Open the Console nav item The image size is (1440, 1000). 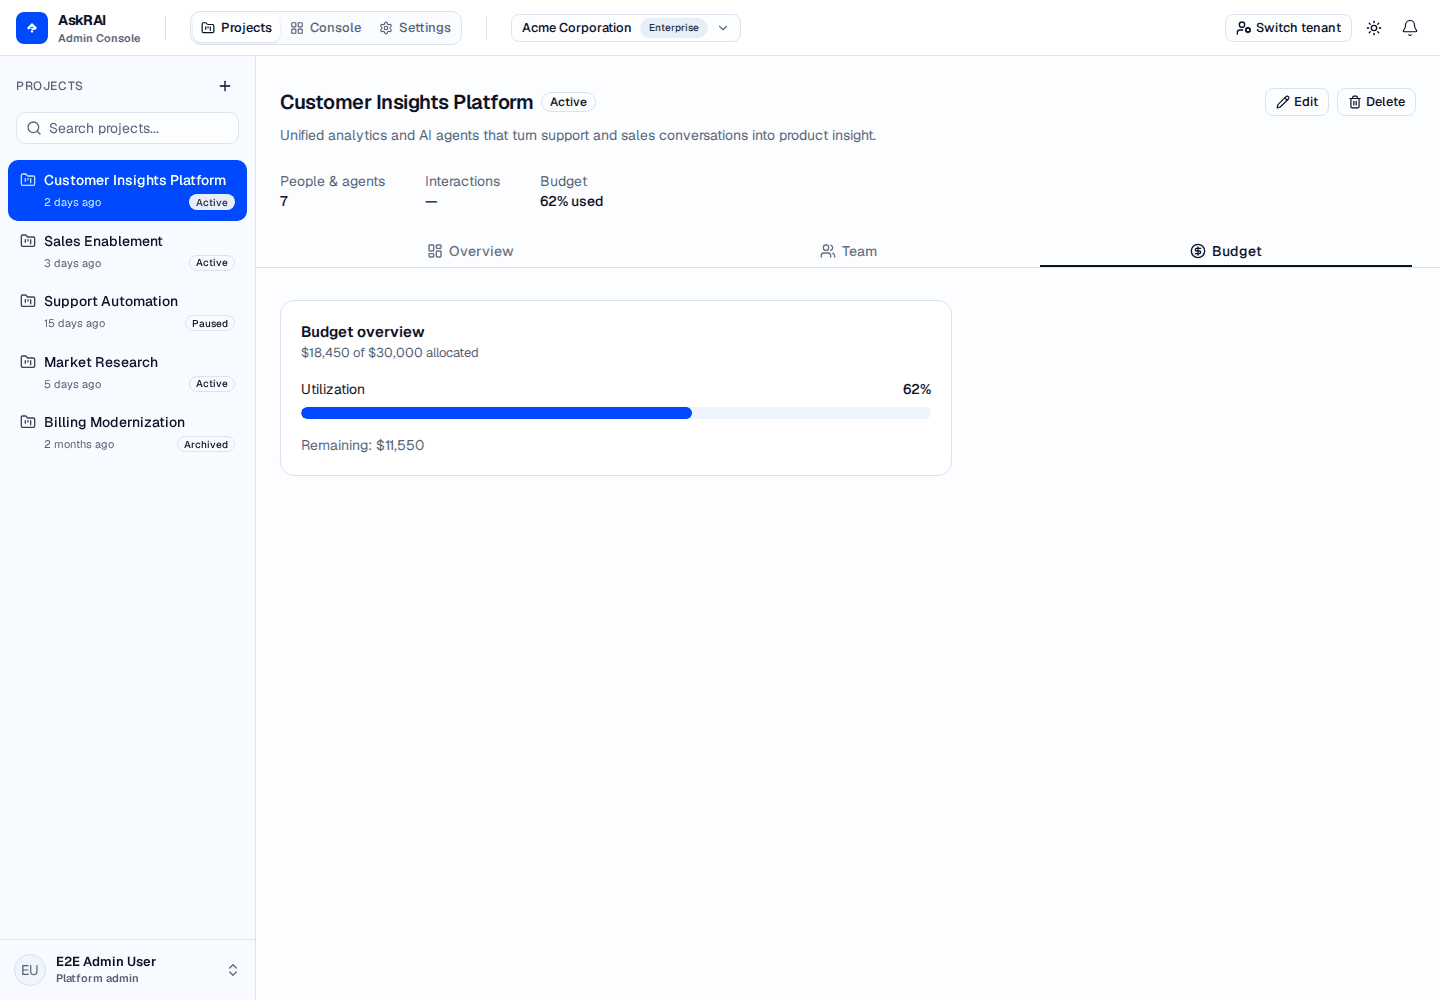(326, 28)
